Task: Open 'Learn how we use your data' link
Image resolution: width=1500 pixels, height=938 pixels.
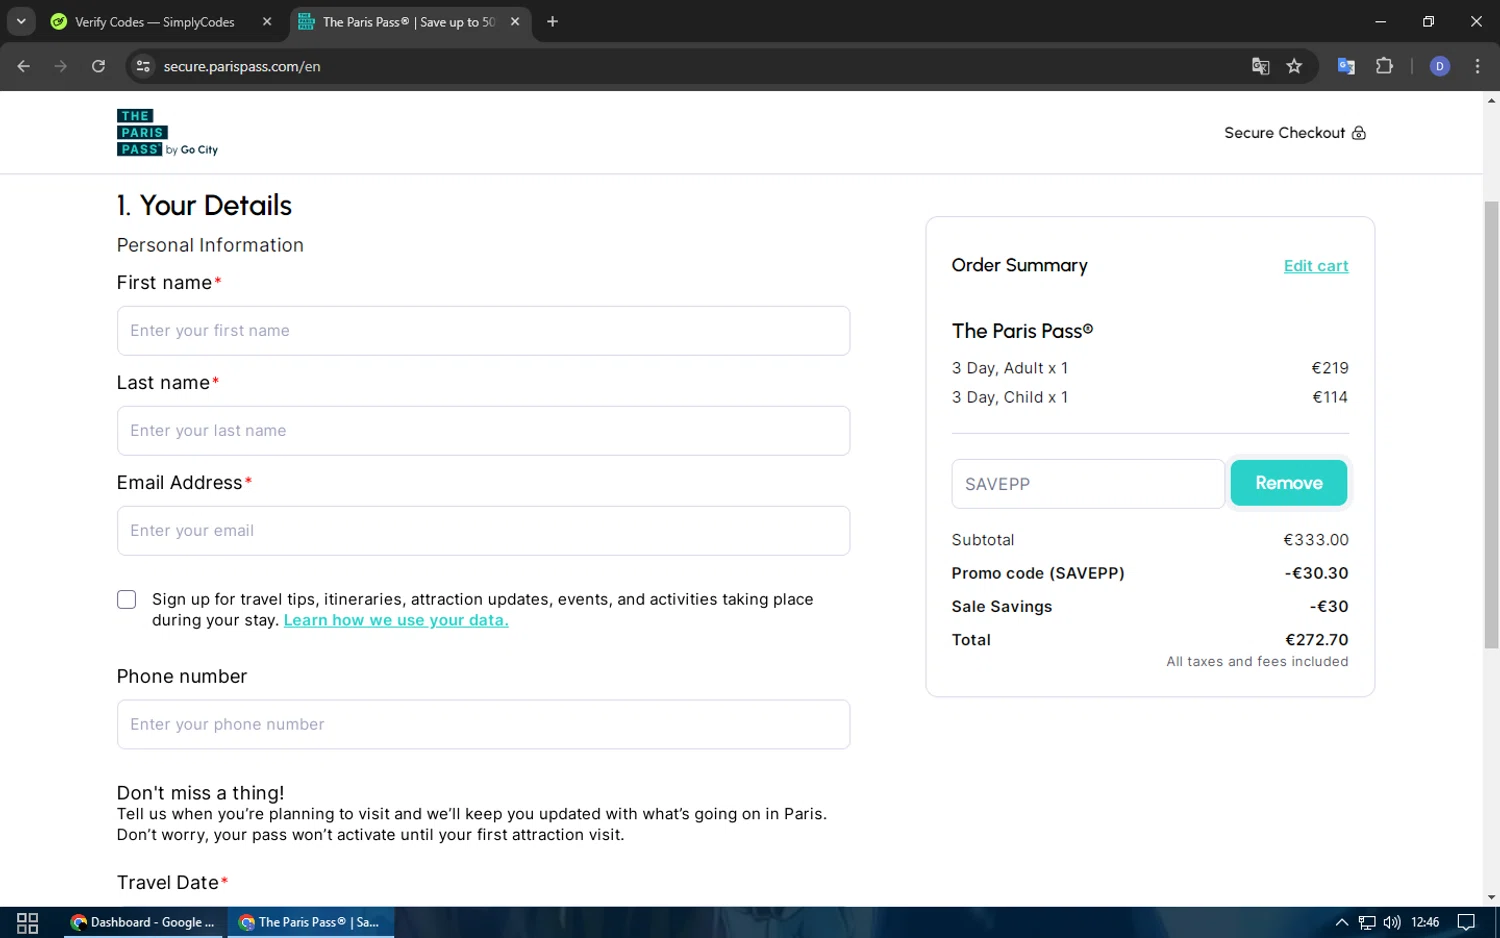Action: [x=396, y=620]
